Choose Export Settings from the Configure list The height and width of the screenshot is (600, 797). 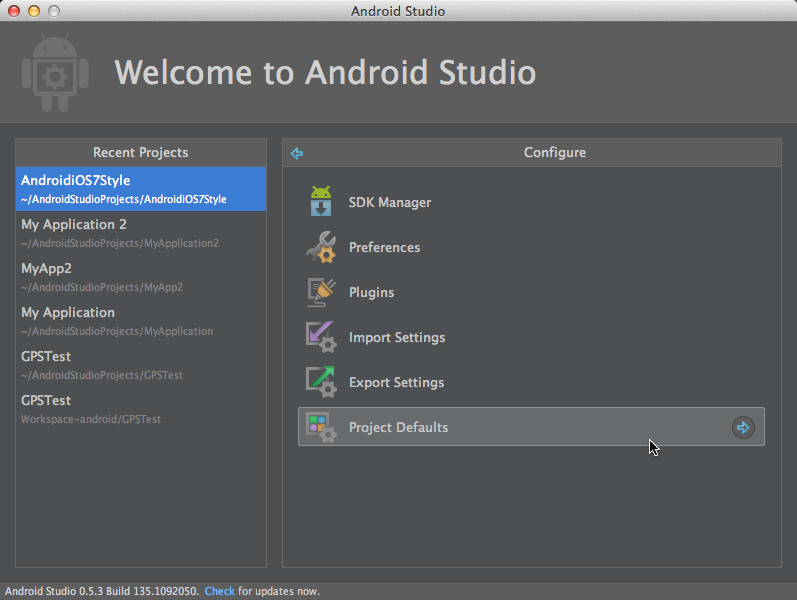[x=396, y=382]
